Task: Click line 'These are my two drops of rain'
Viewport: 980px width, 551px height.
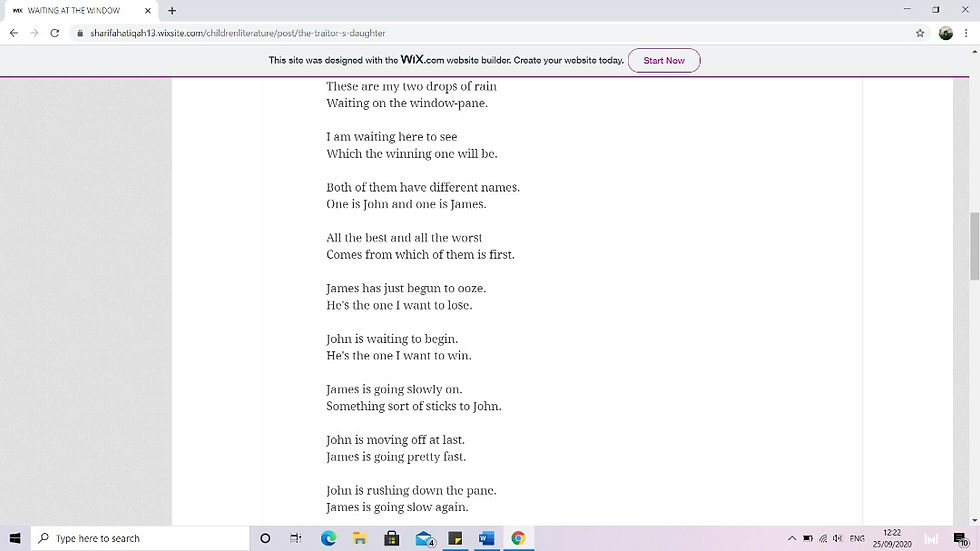Action: (x=412, y=86)
